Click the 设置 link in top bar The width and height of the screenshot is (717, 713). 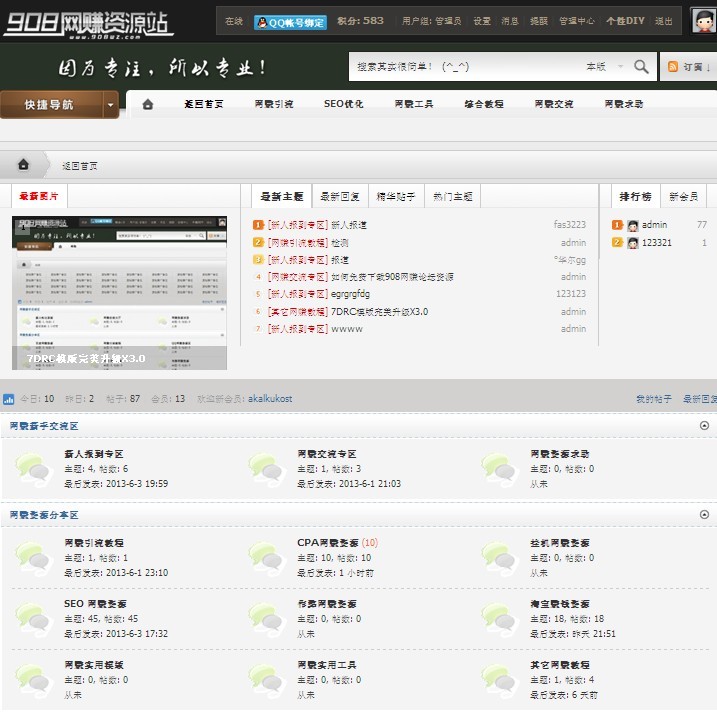tap(482, 21)
